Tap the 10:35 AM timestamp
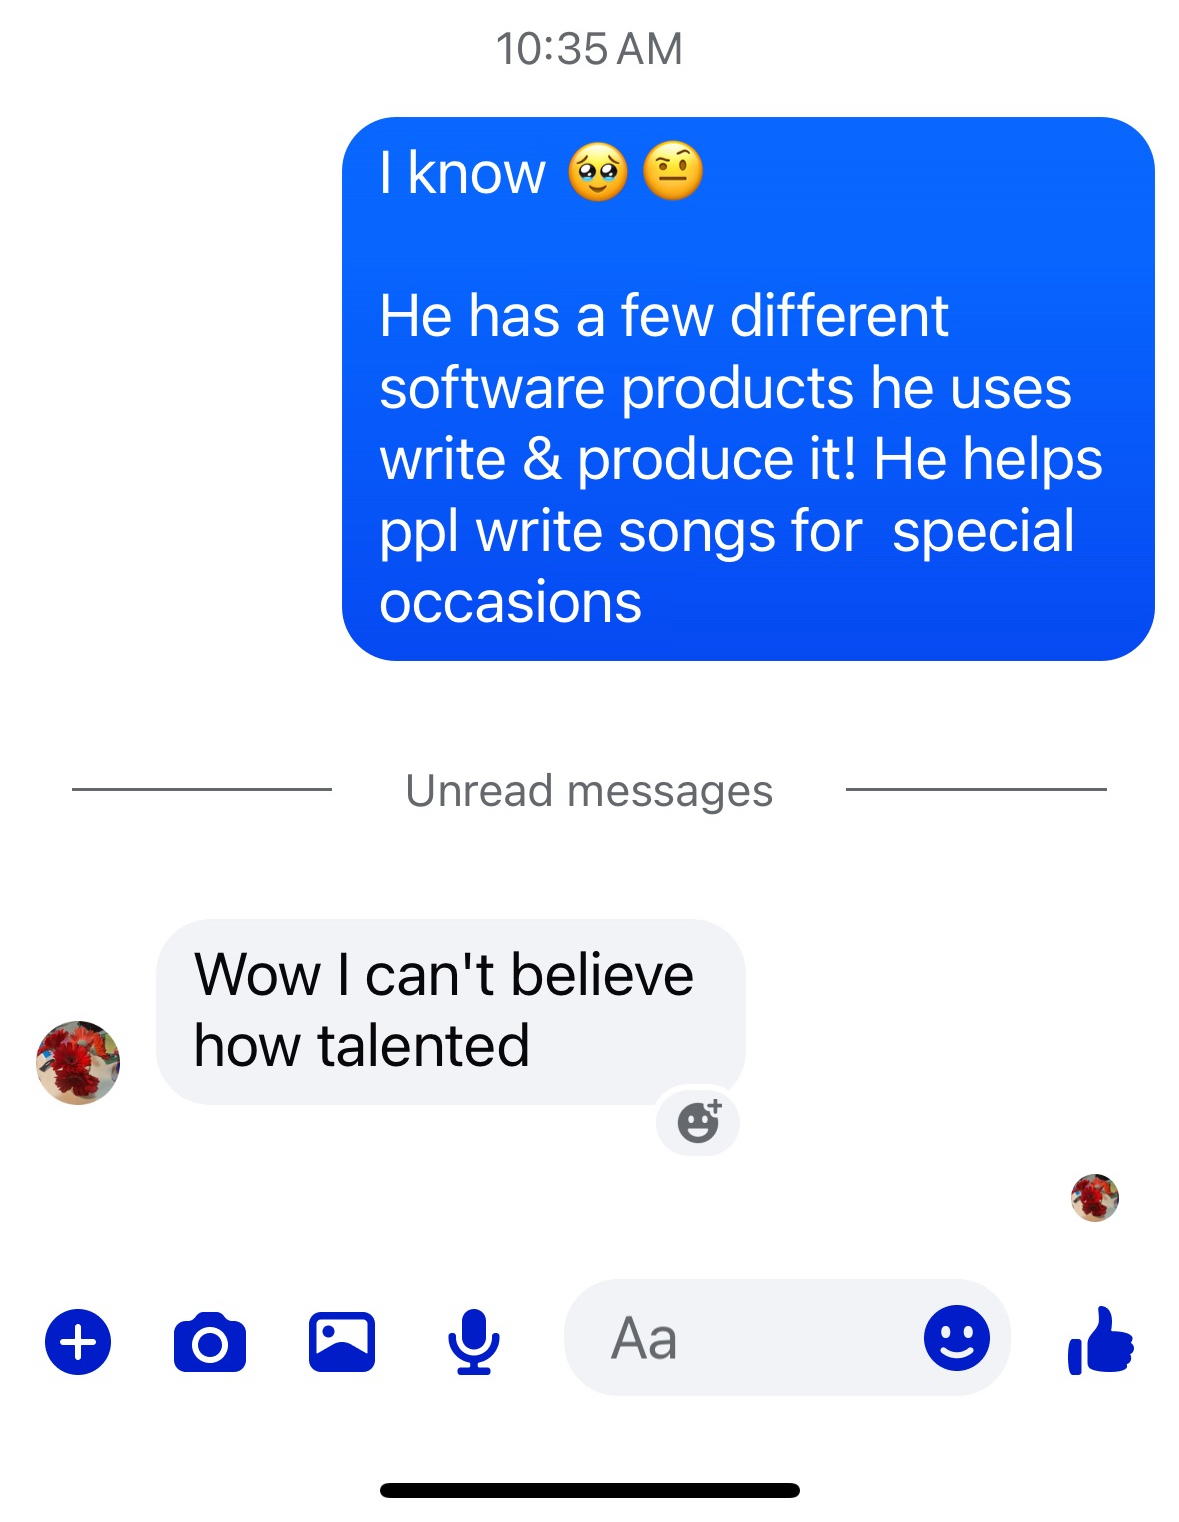Image resolution: width=1179 pixels, height=1522 pixels. coord(589,49)
